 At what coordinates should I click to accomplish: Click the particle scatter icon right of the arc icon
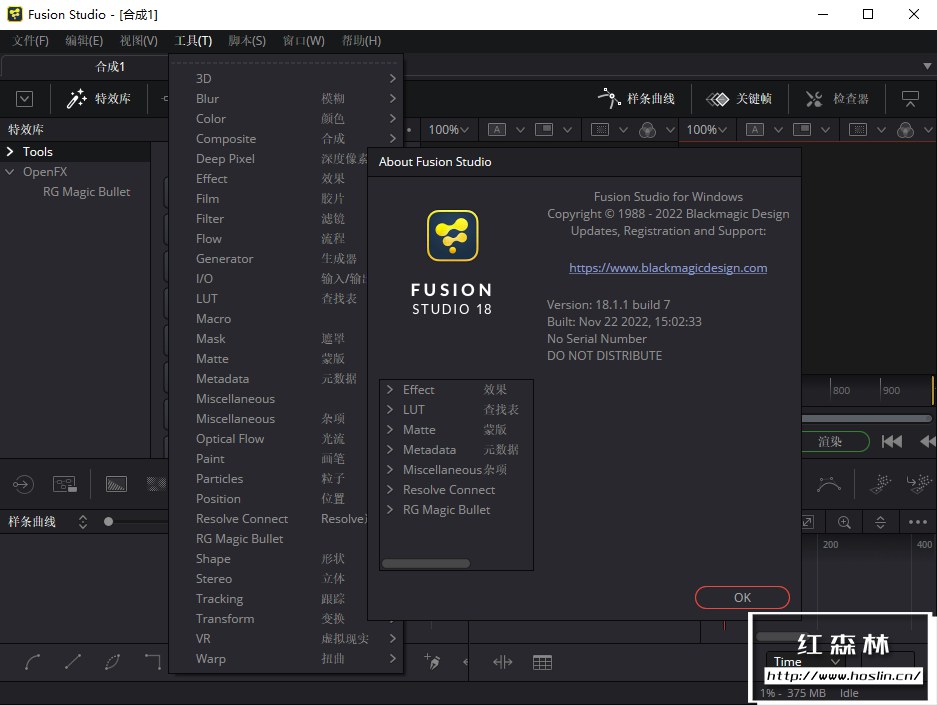(x=880, y=483)
